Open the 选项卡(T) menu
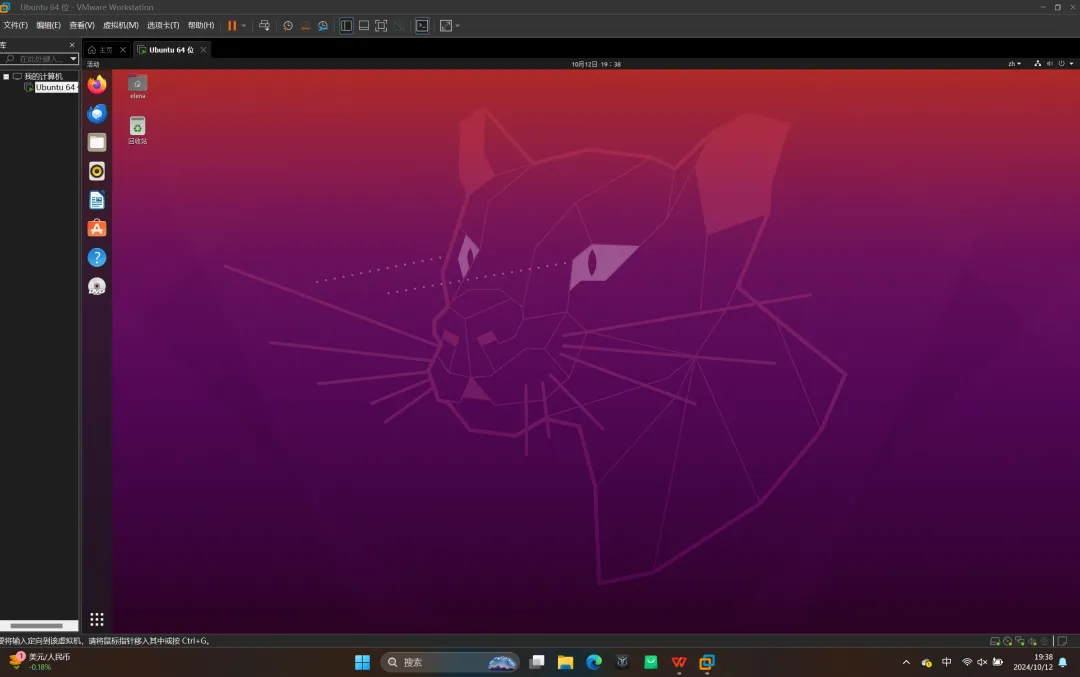The width and height of the screenshot is (1080, 677). [163, 25]
